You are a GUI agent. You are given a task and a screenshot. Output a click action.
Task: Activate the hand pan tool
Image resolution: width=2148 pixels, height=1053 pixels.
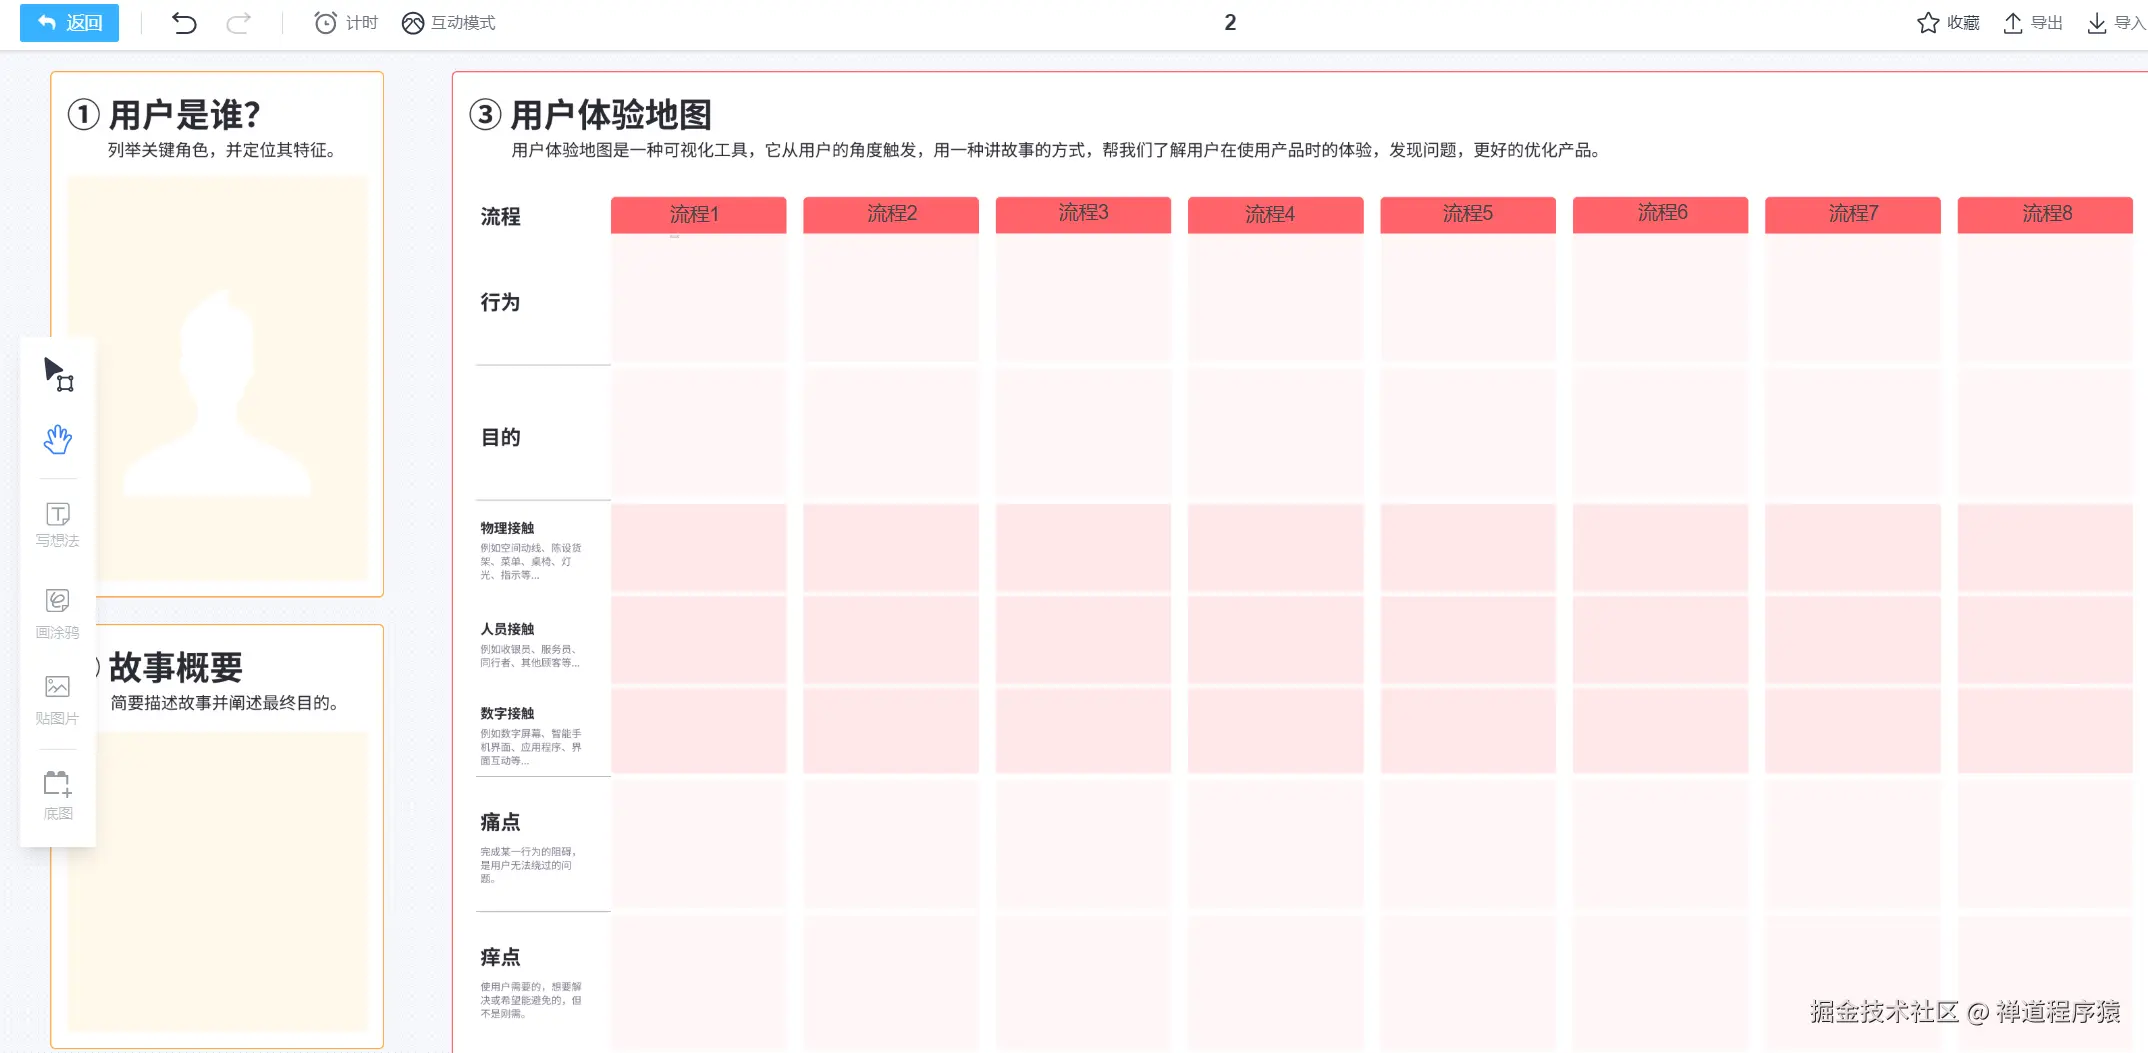point(58,439)
